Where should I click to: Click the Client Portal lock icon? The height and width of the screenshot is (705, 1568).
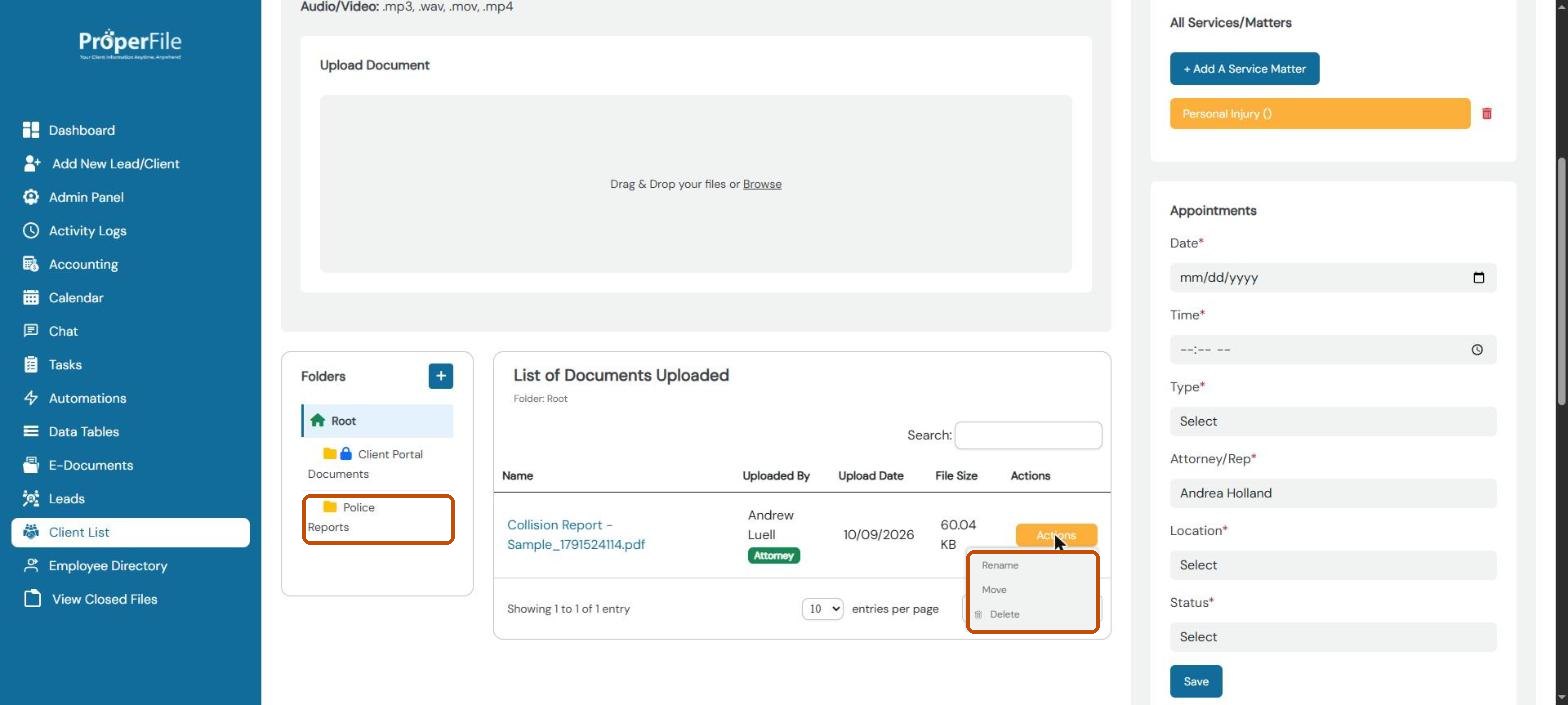click(x=346, y=454)
